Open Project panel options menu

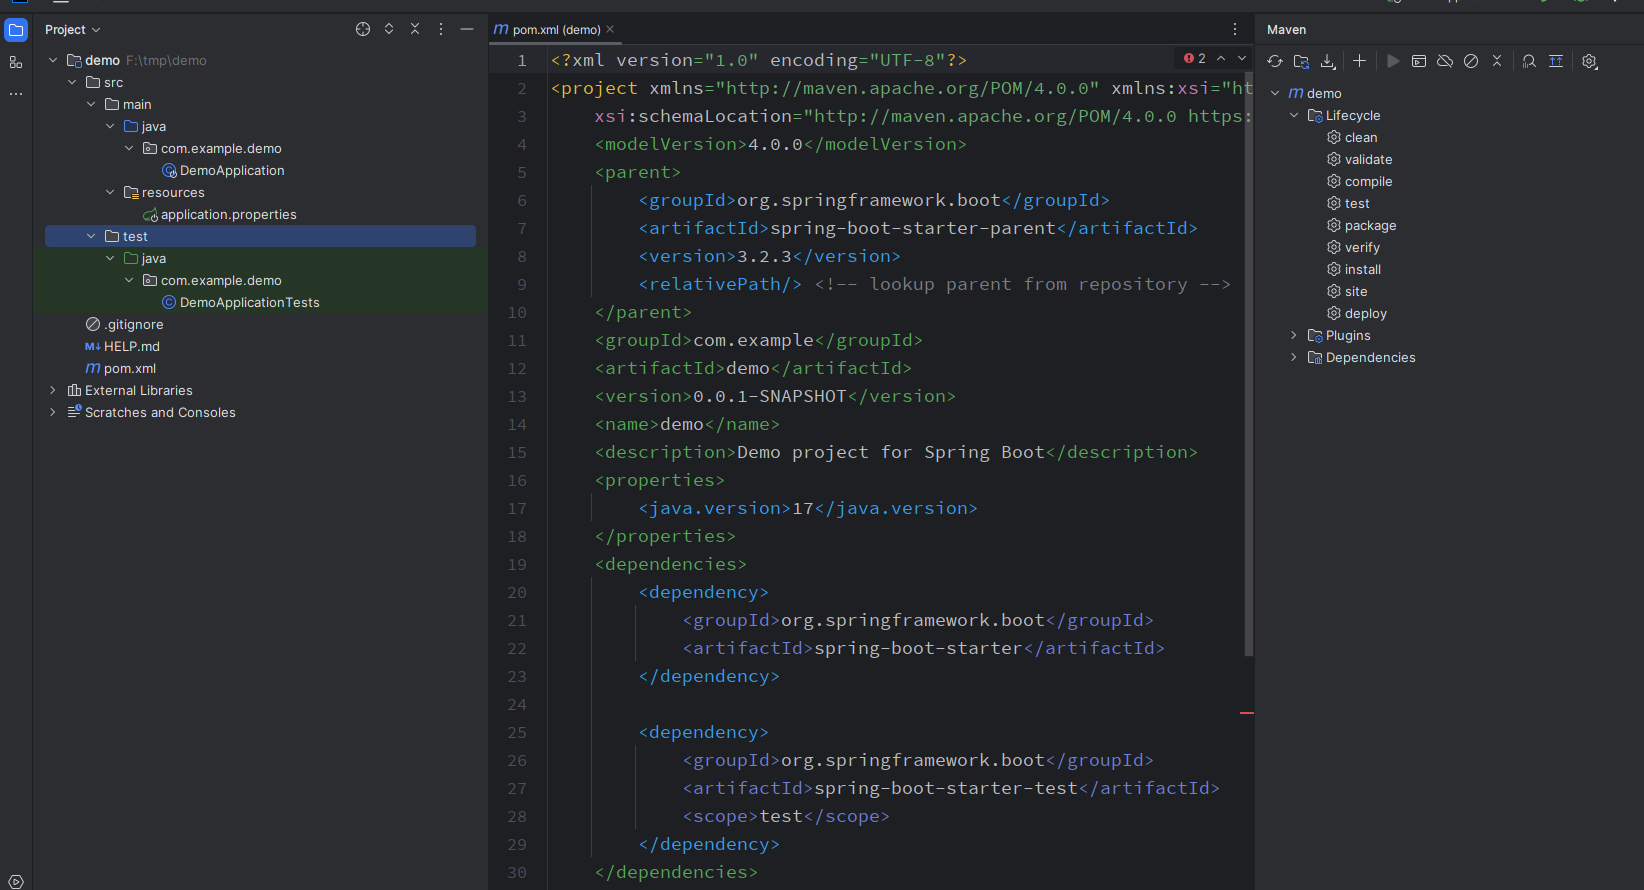click(x=441, y=29)
